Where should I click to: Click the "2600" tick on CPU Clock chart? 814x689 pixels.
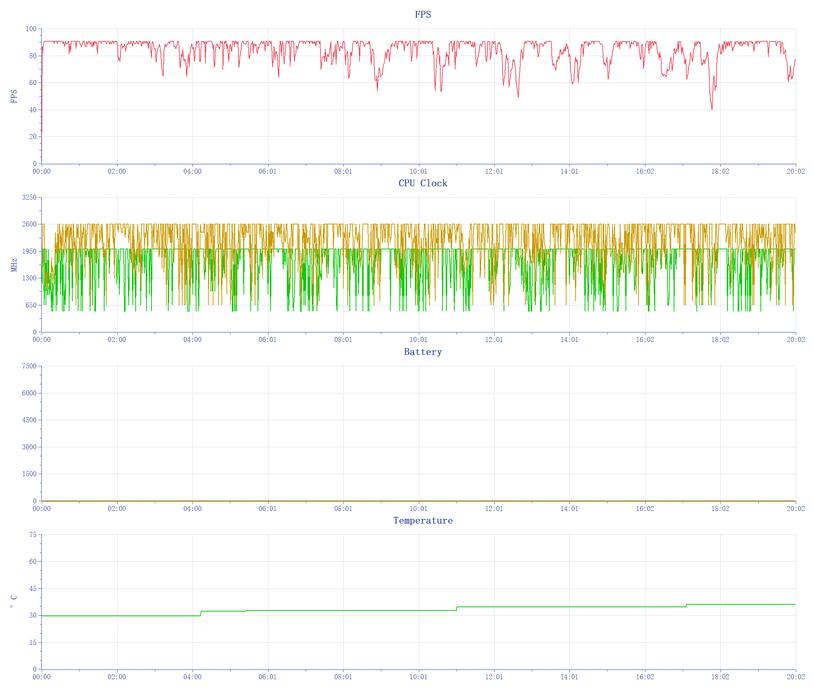point(30,224)
